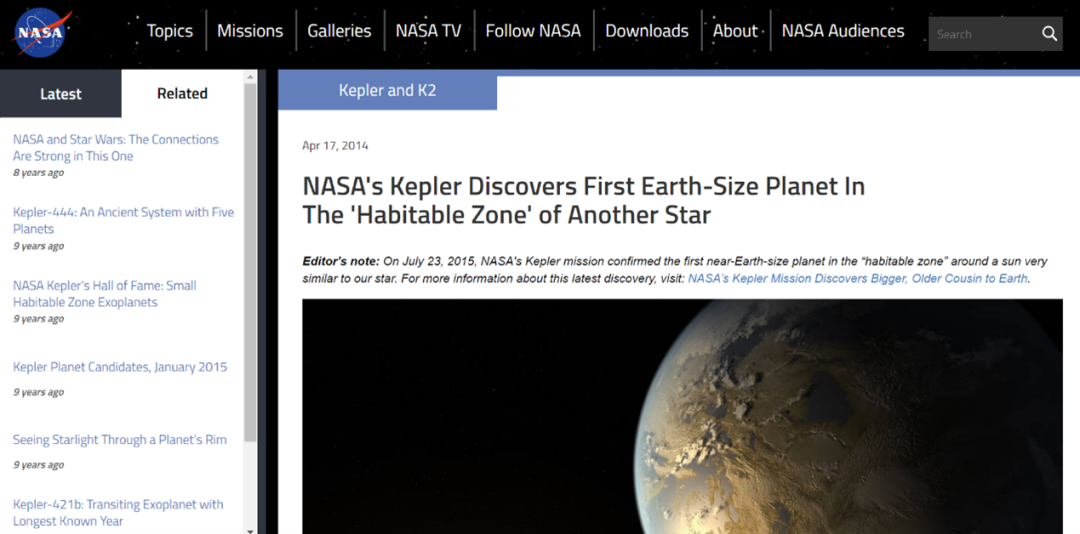Viewport: 1080px width, 534px height.
Task: Open Bigger, Older Cousin to Earth link
Action: (858, 278)
